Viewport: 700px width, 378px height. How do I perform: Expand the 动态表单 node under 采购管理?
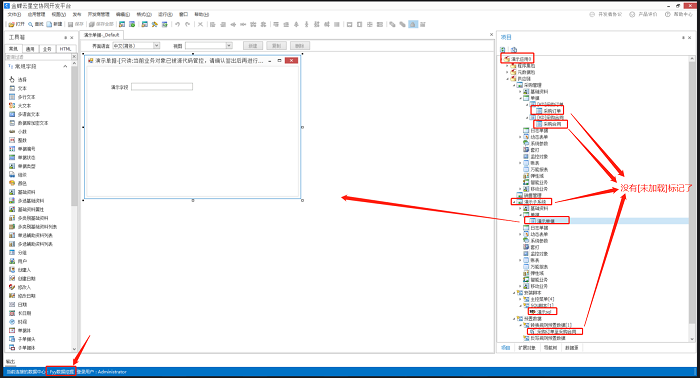point(520,137)
